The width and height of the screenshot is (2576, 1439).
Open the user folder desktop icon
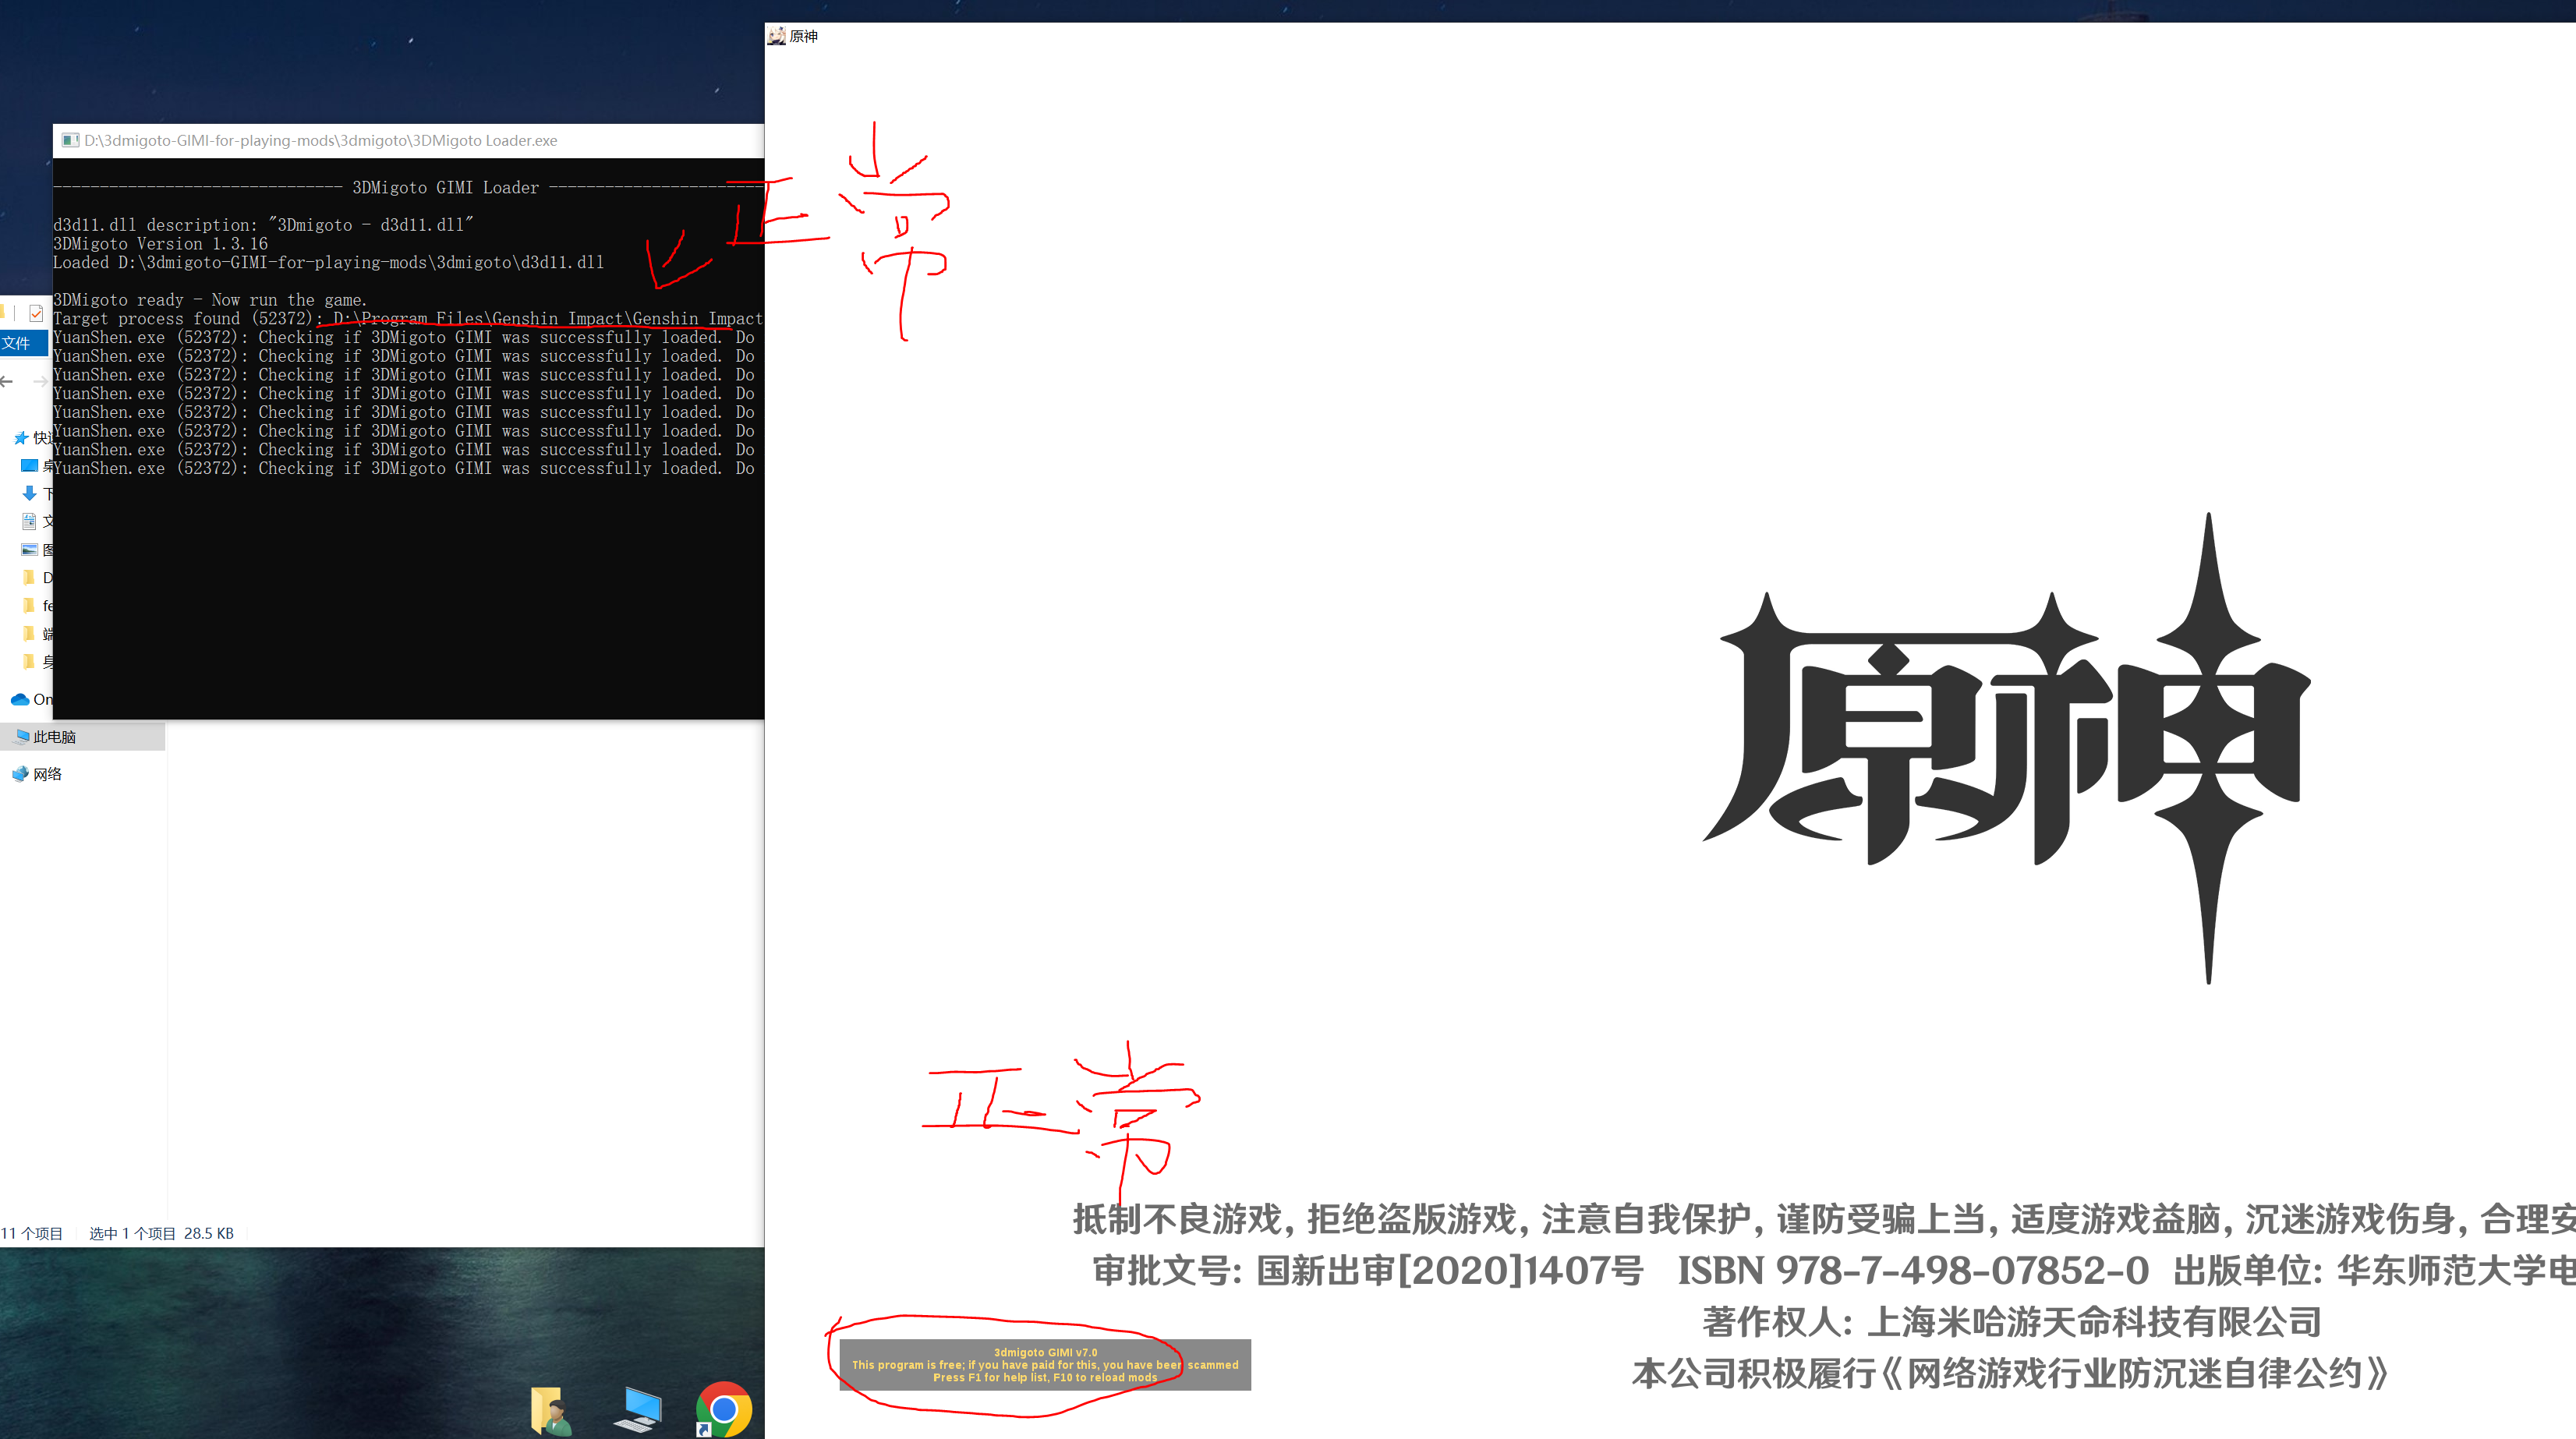[551, 1410]
